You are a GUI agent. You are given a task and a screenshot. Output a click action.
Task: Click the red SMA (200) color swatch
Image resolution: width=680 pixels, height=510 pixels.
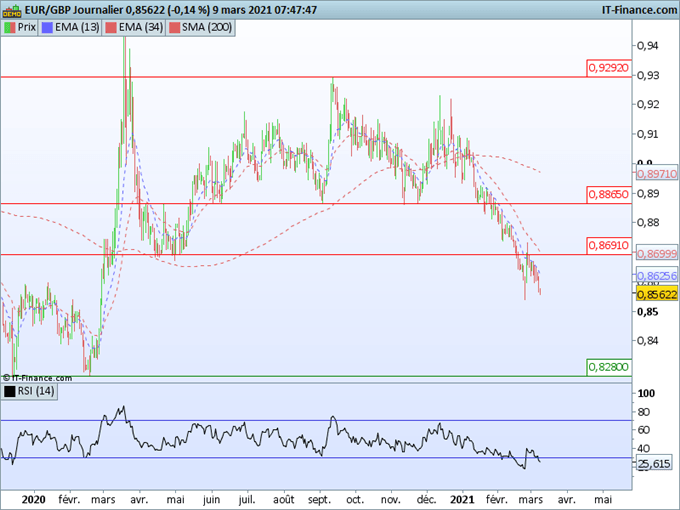(x=174, y=28)
